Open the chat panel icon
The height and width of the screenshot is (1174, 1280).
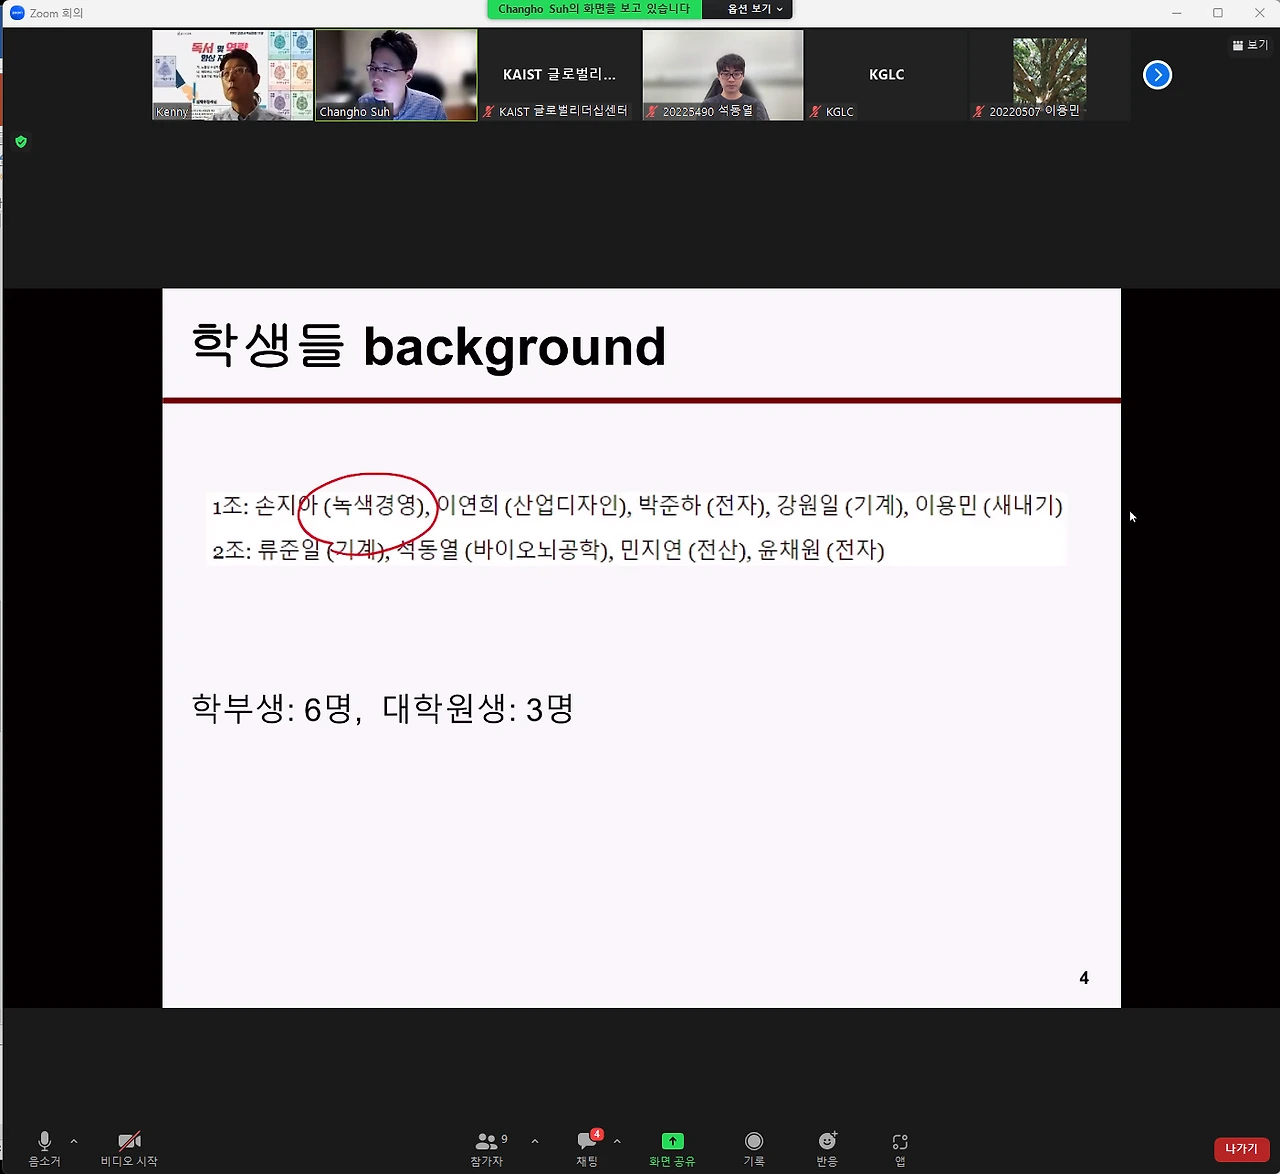click(x=587, y=1141)
